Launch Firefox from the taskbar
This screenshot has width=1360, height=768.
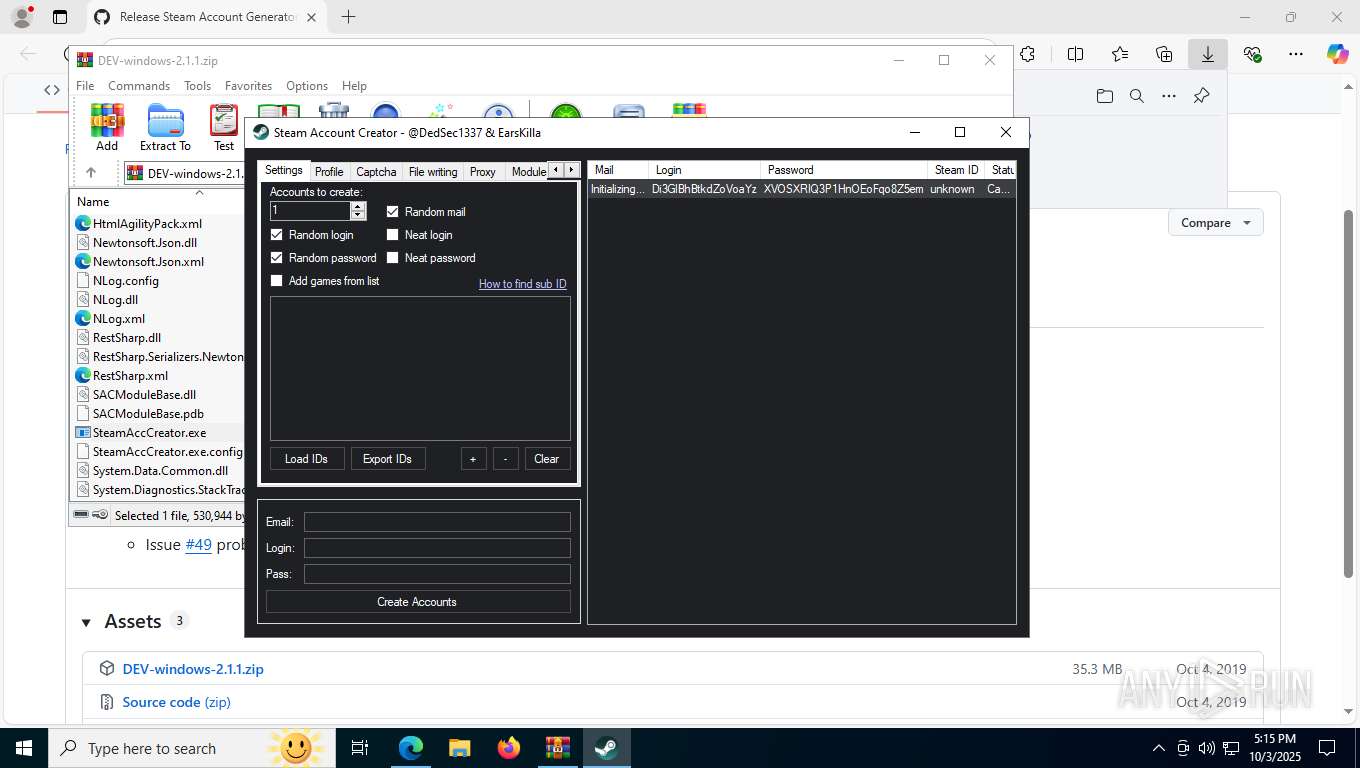tap(509, 748)
